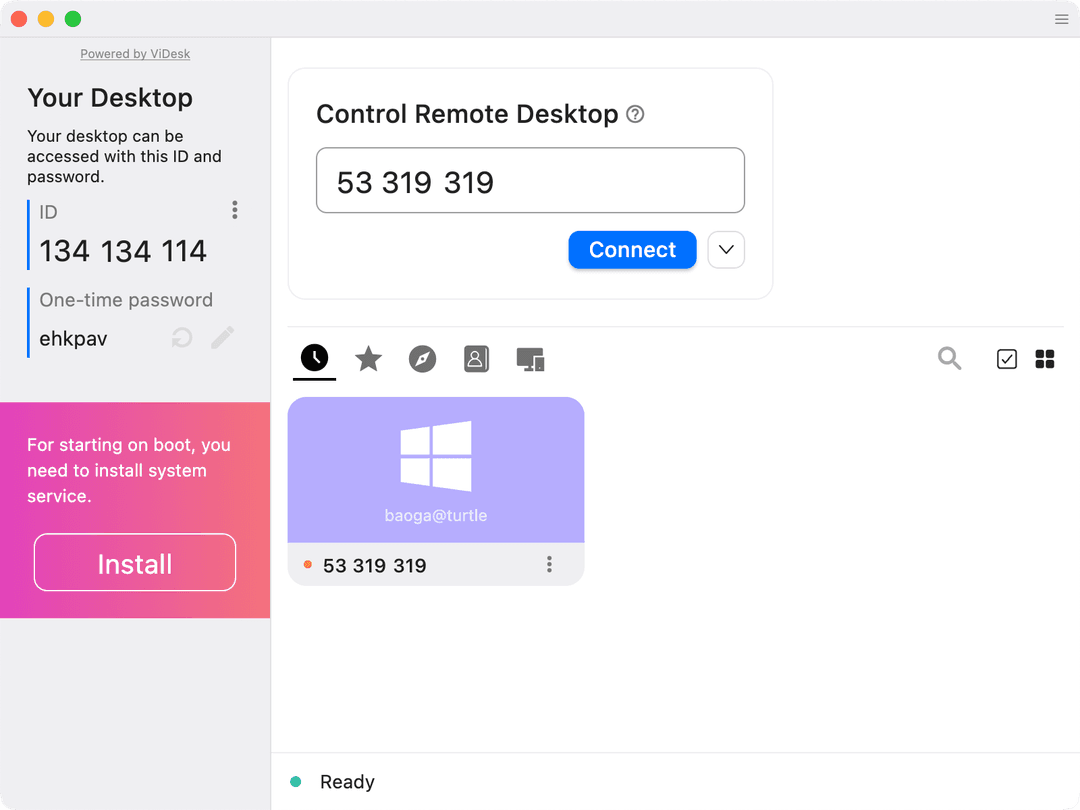
Task: Open the hamburger menu at top right
Action: click(x=1061, y=18)
